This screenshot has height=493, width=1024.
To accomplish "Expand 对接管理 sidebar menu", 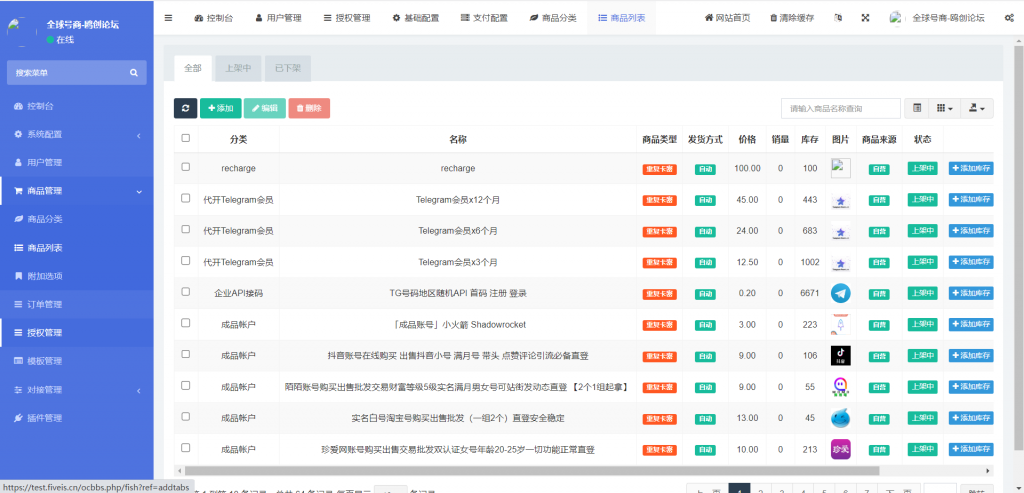I will coord(76,390).
